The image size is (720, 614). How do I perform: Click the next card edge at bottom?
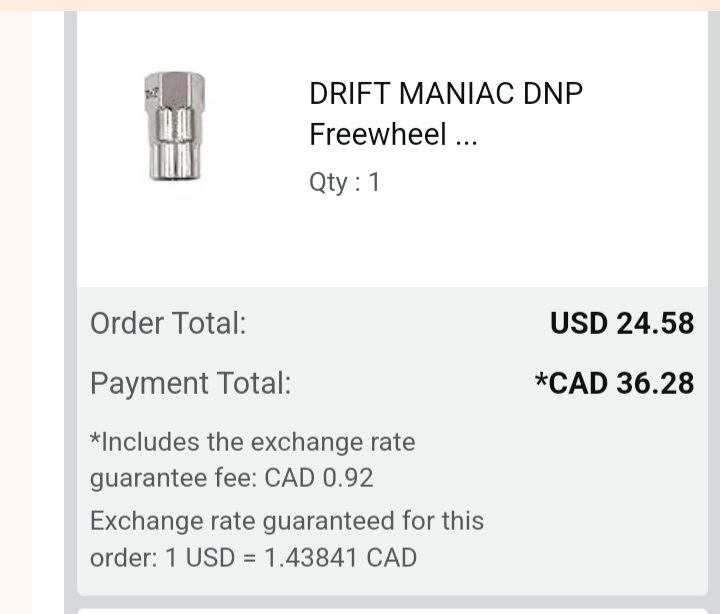click(392, 609)
